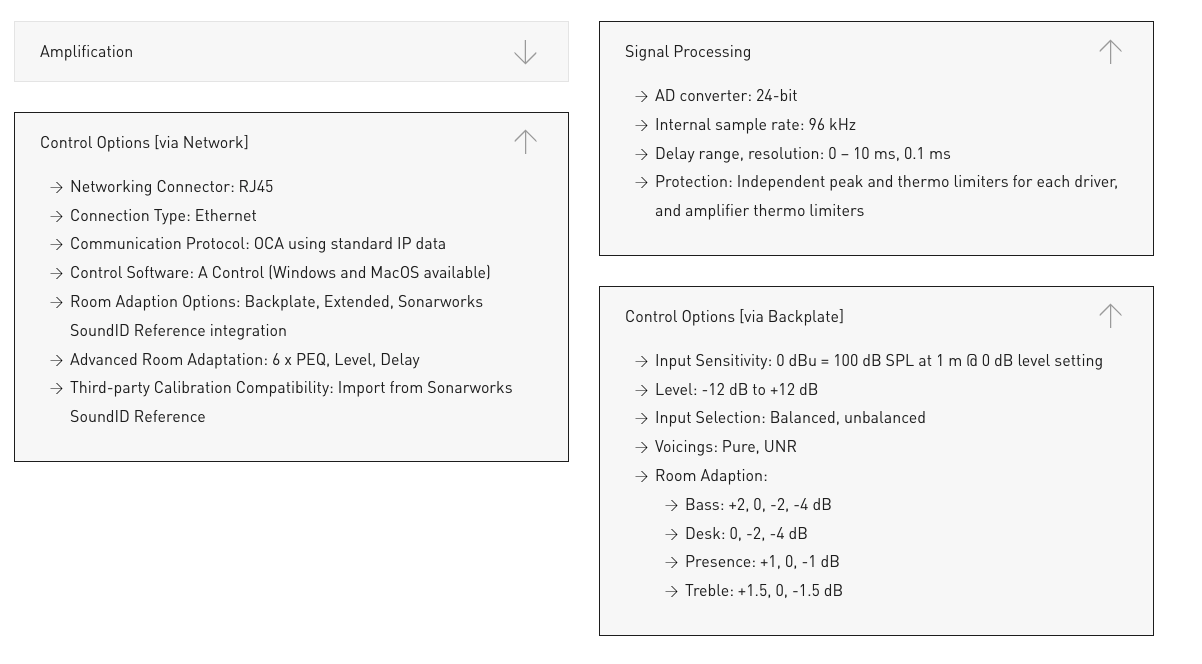Viewport: 1202px width, 664px height.
Task: Select the Control Options [via Backplate] title
Action: pyautogui.click(x=734, y=317)
